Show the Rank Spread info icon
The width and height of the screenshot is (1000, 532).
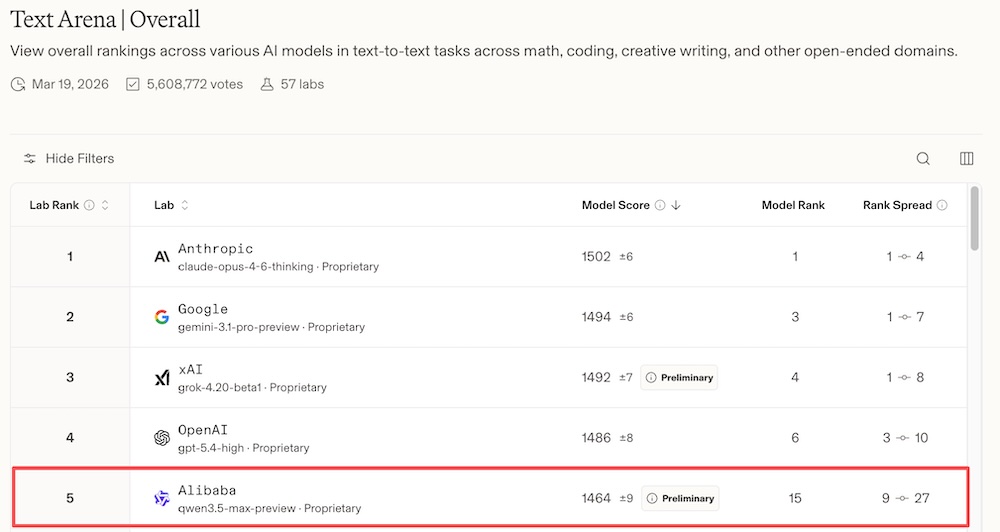click(941, 205)
